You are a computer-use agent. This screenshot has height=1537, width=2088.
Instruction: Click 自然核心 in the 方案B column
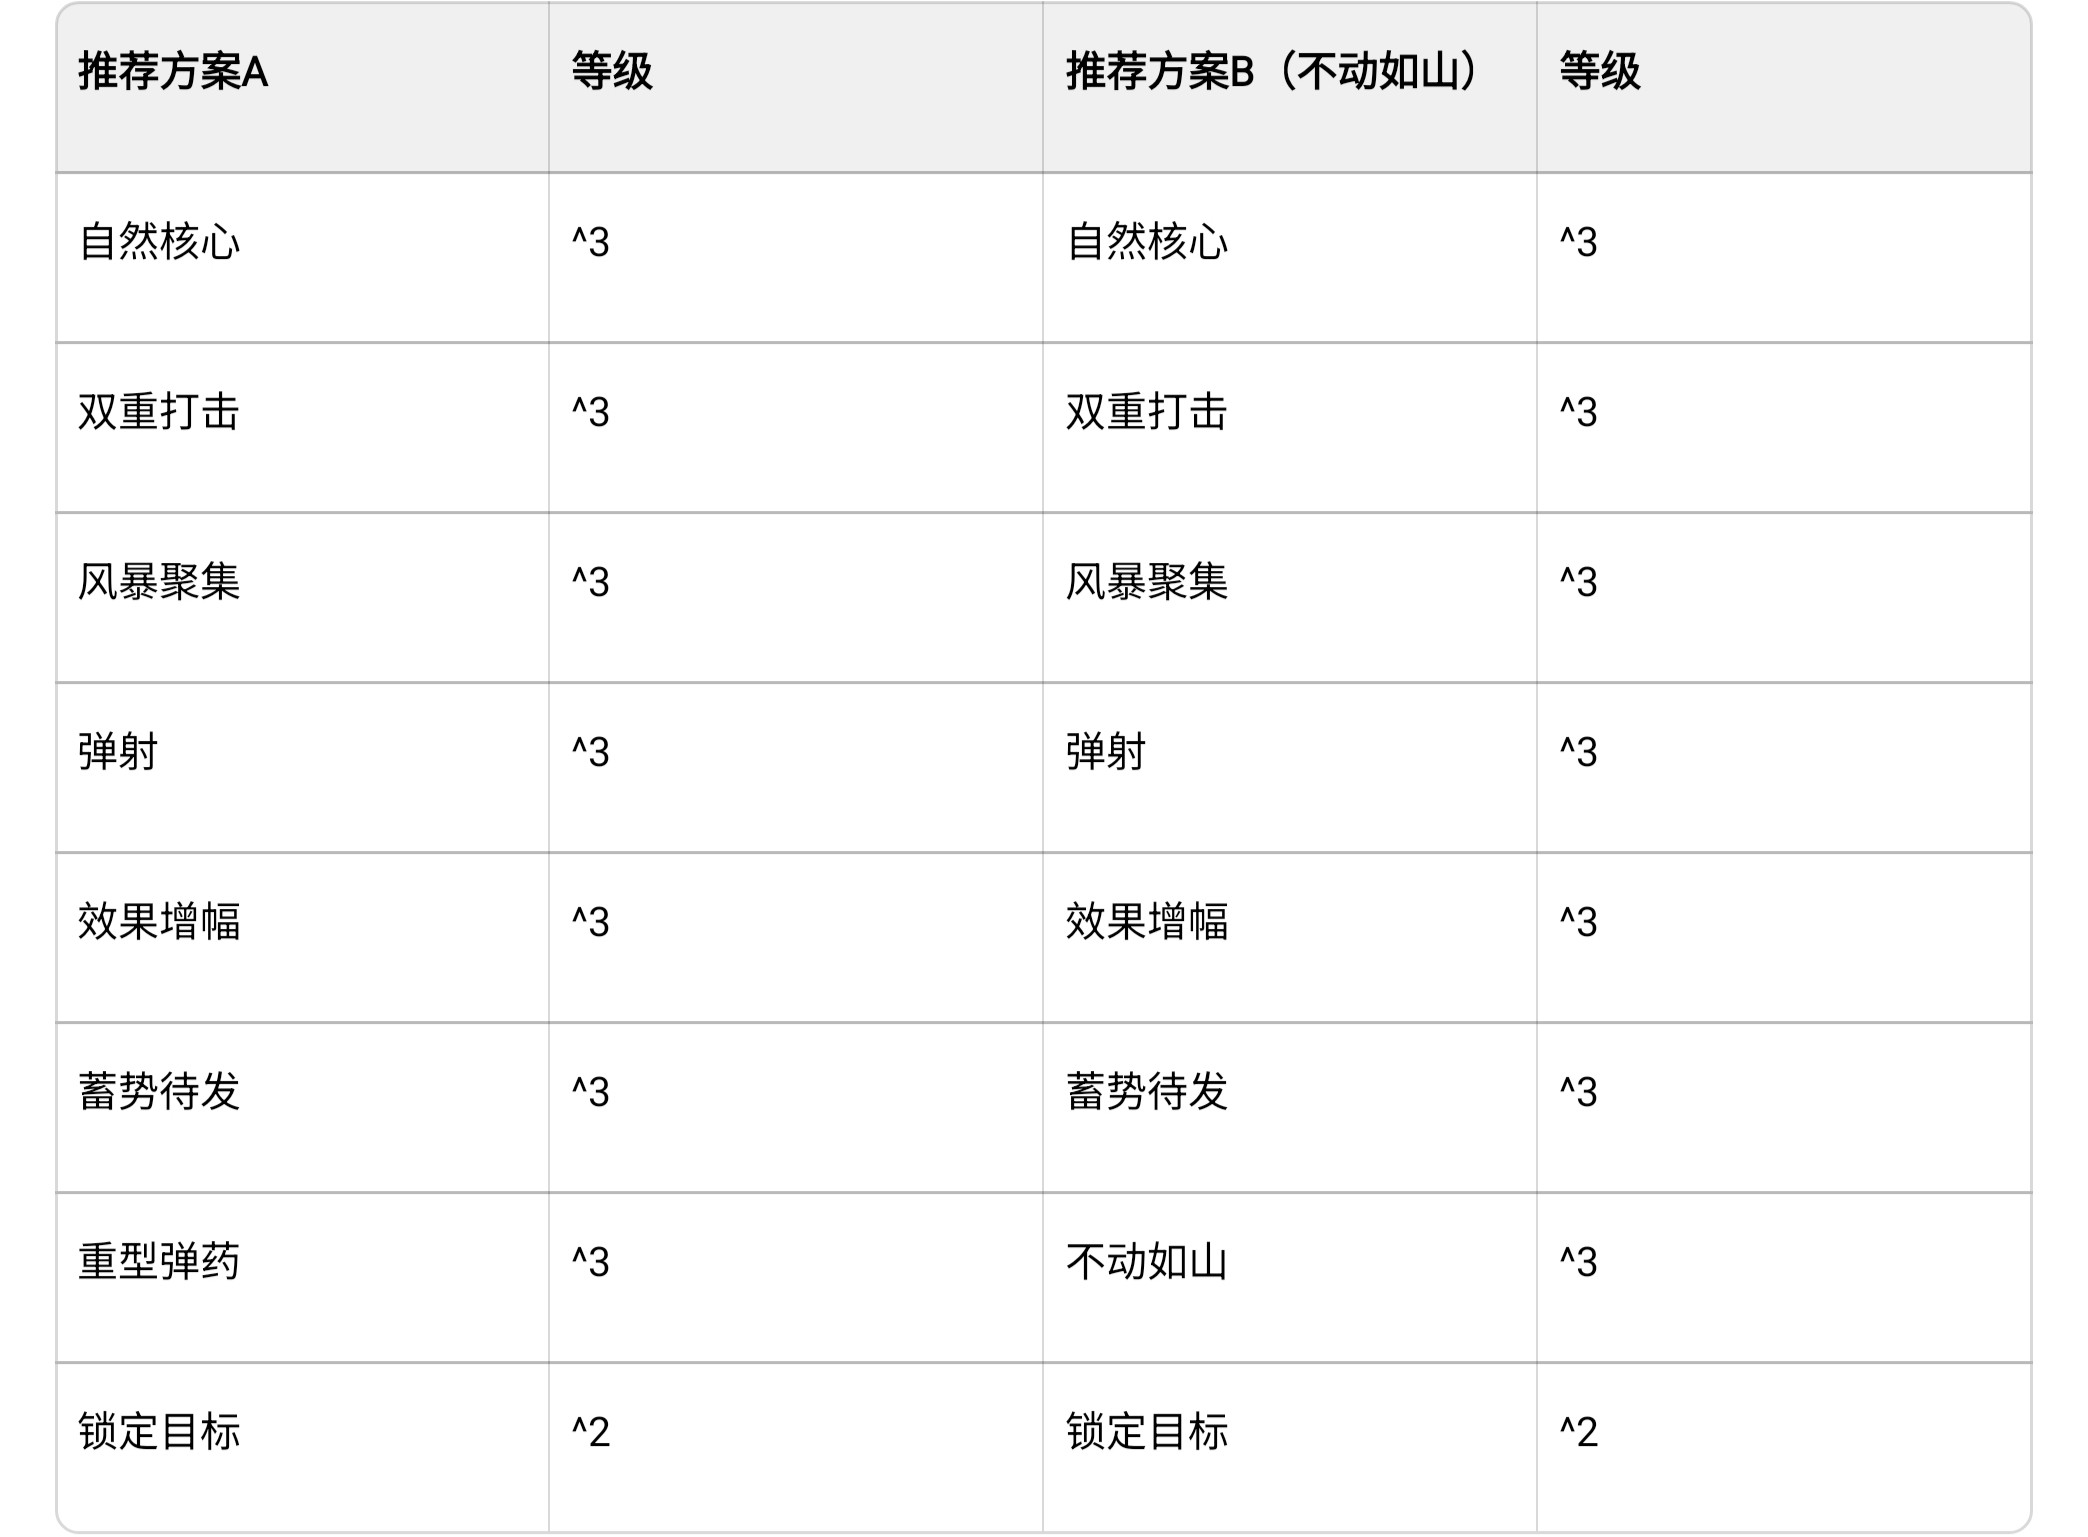1147,242
